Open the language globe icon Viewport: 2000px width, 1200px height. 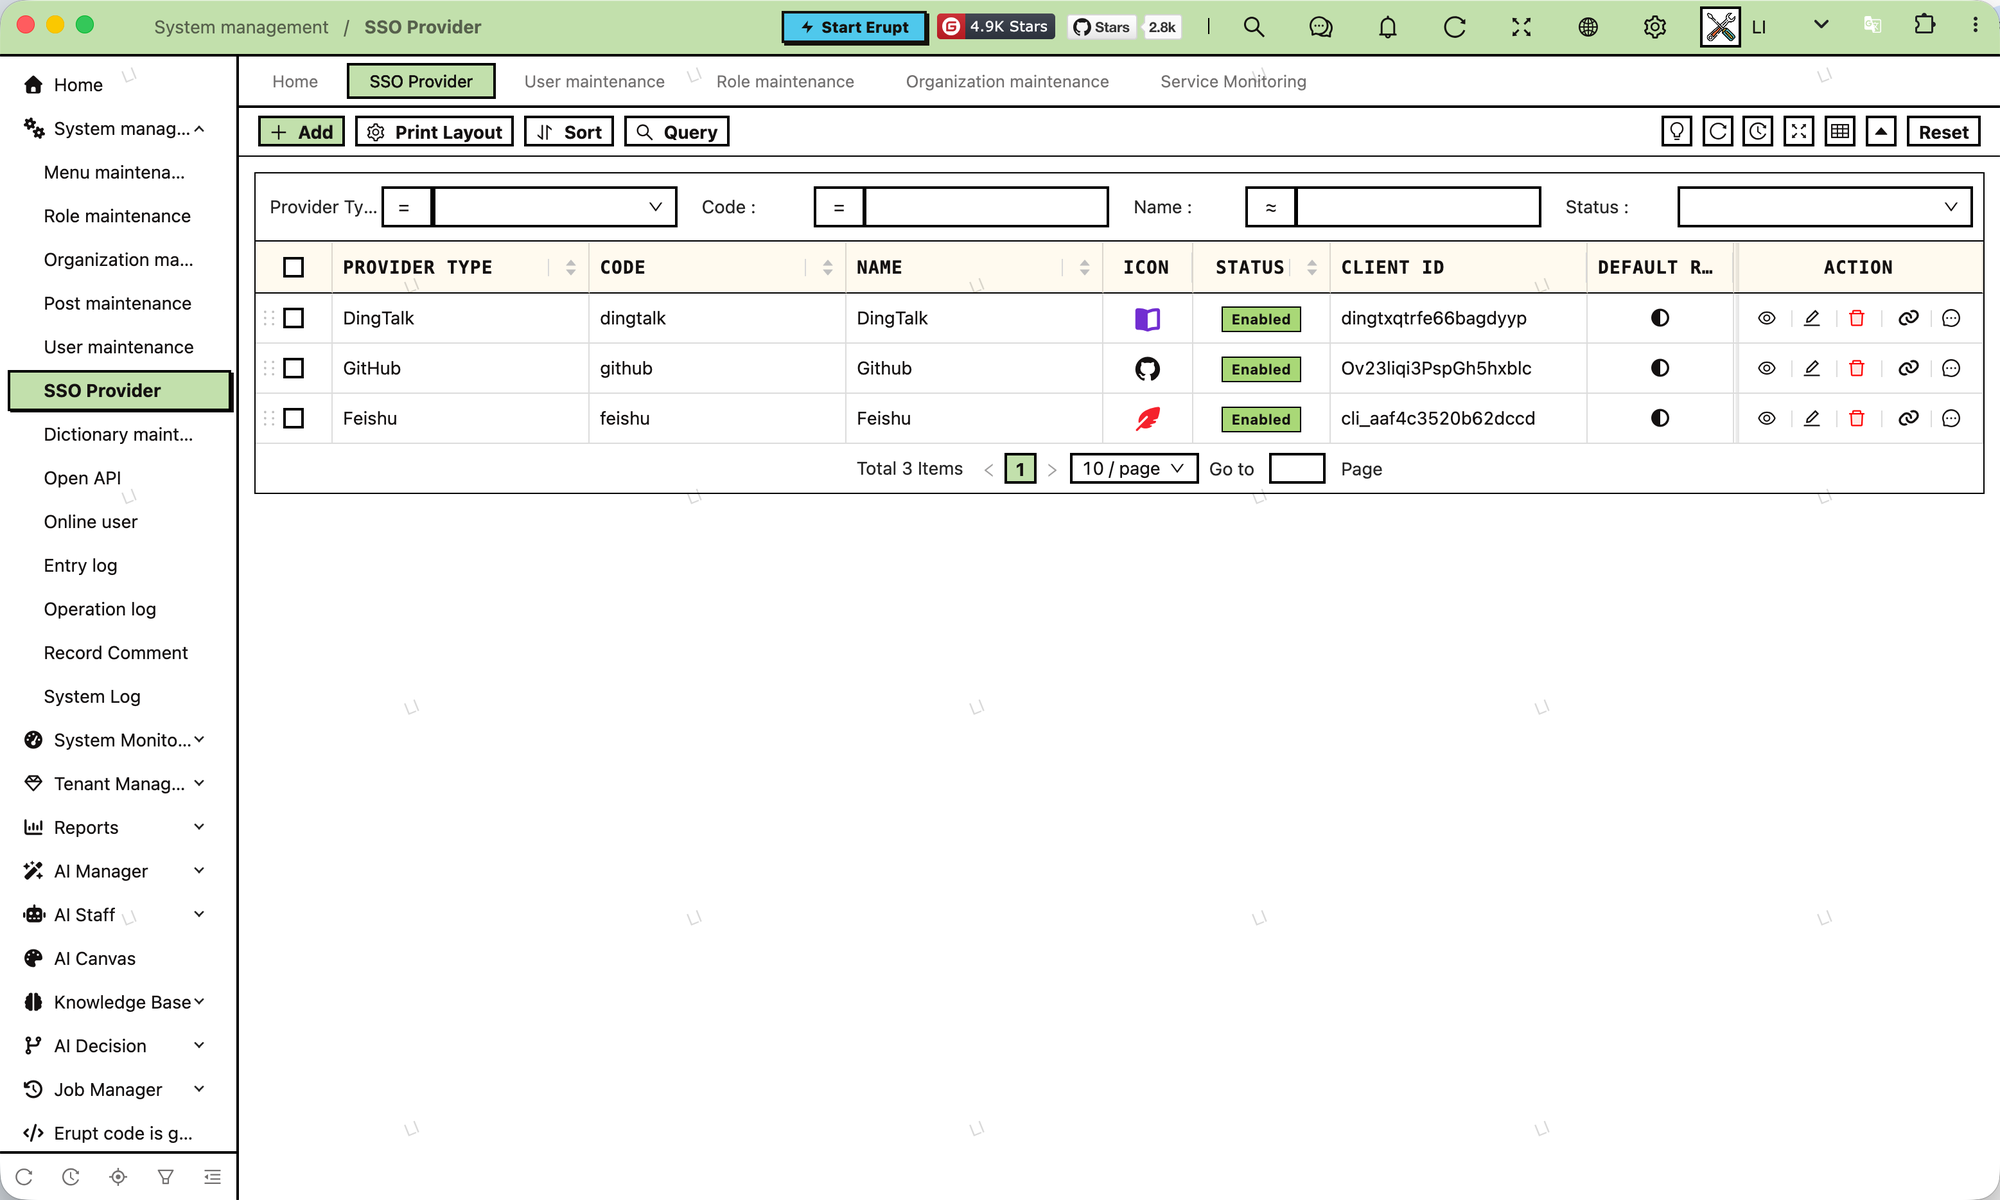1588,27
